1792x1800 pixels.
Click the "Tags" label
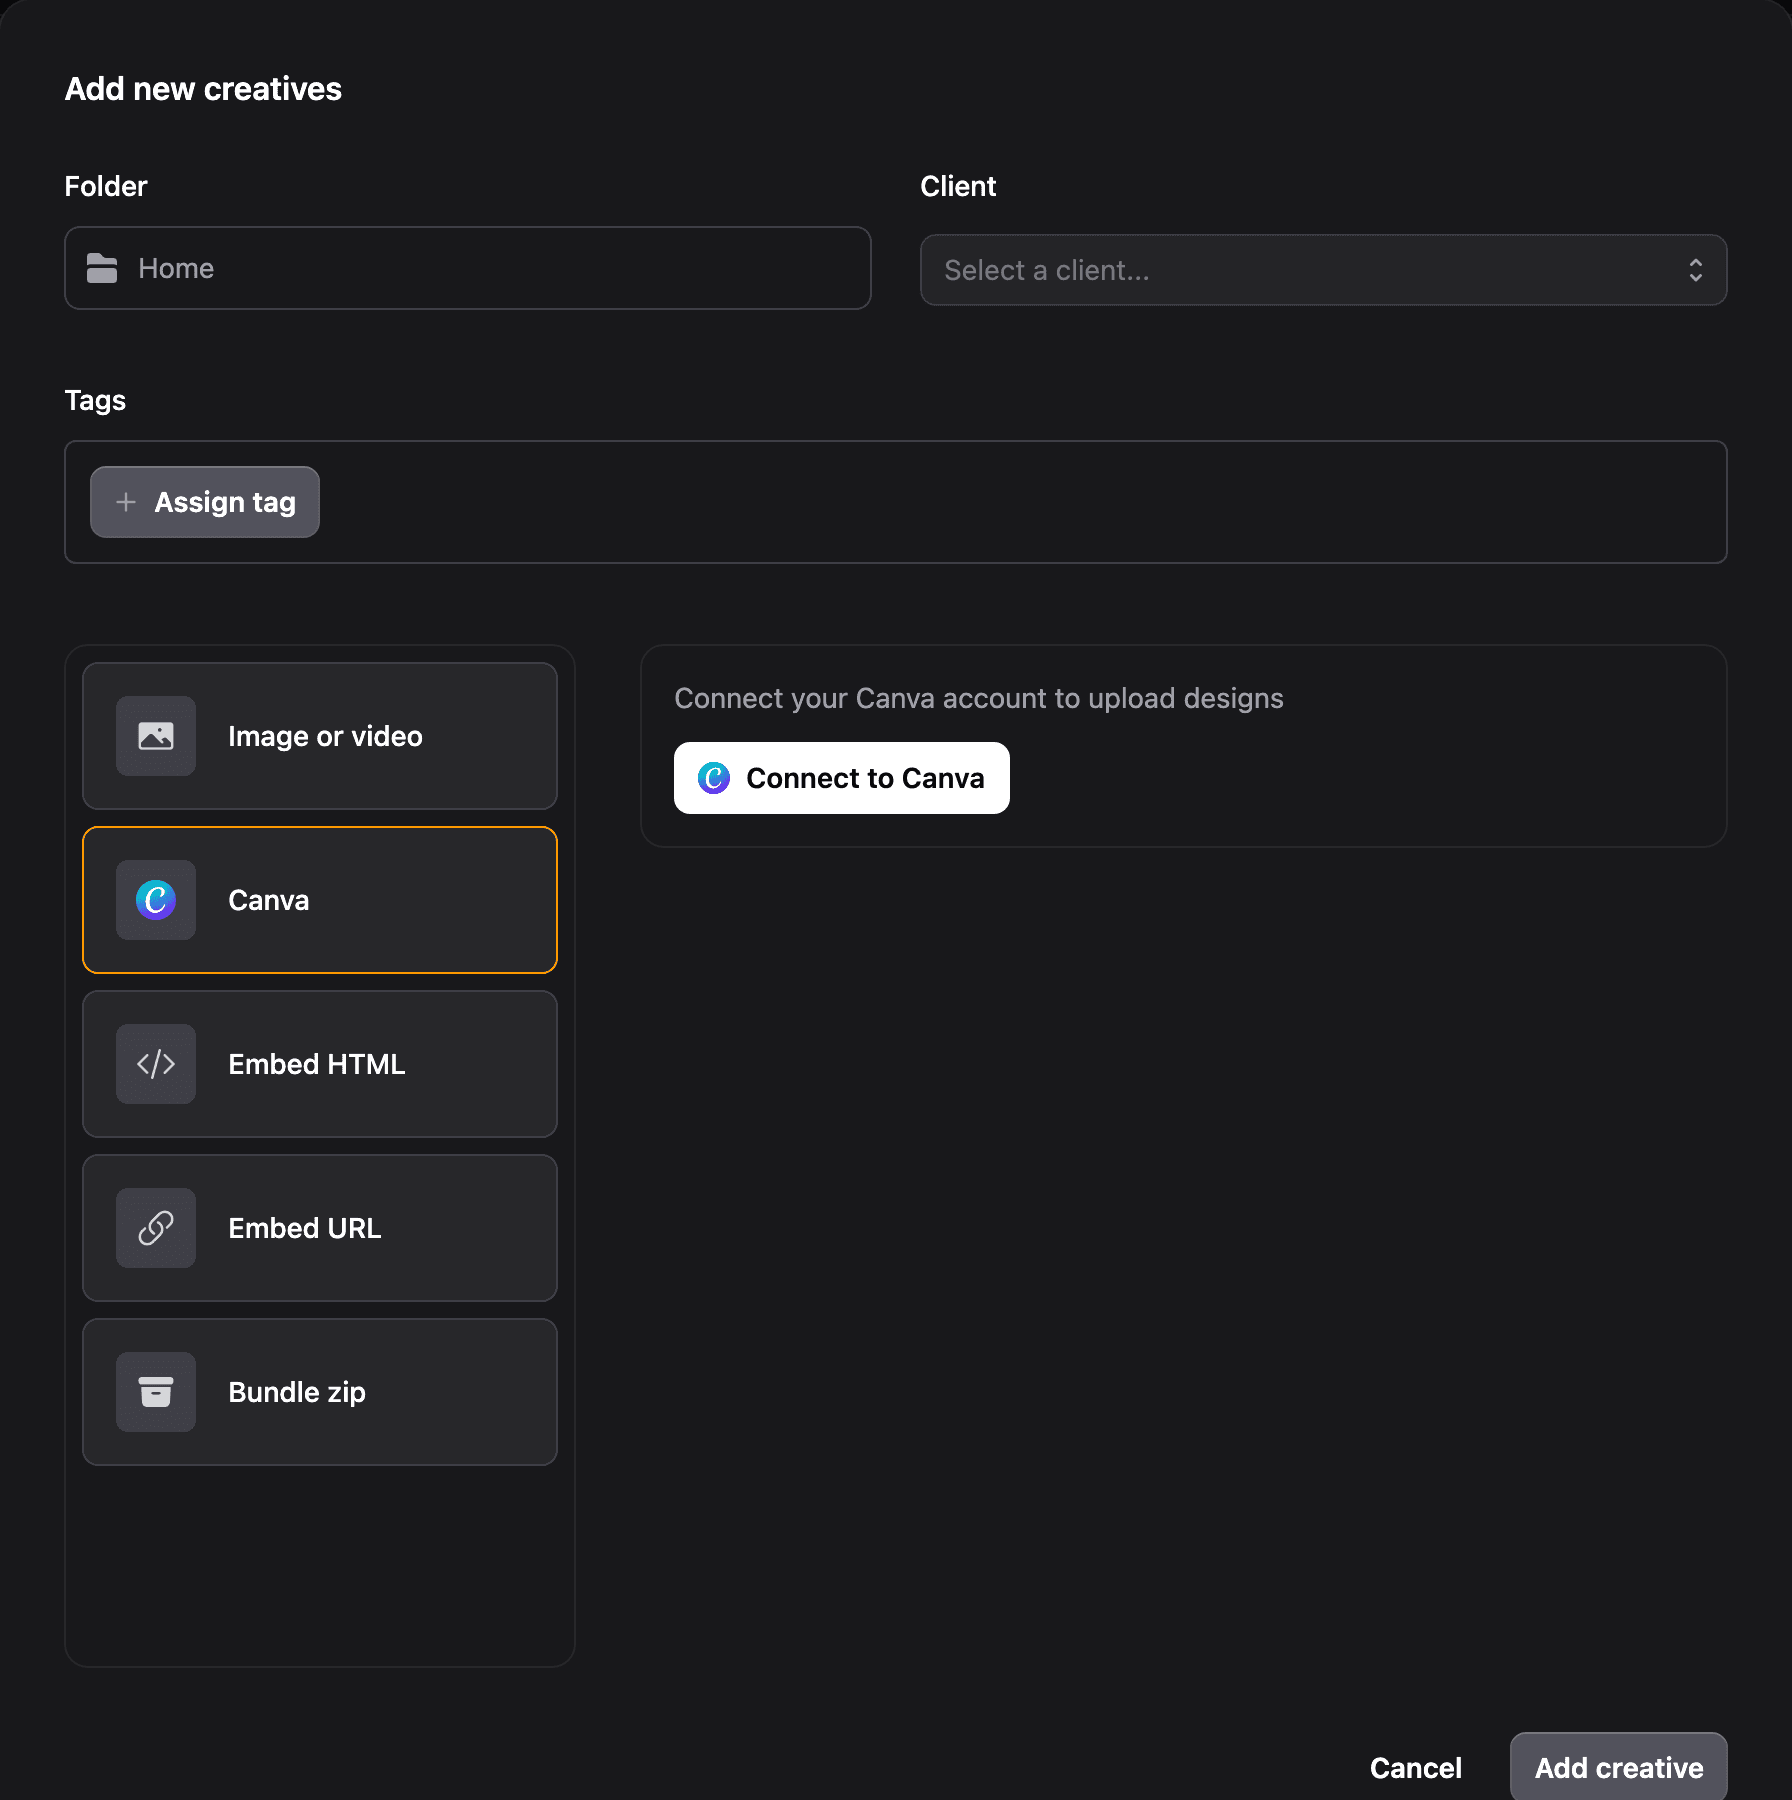95,400
